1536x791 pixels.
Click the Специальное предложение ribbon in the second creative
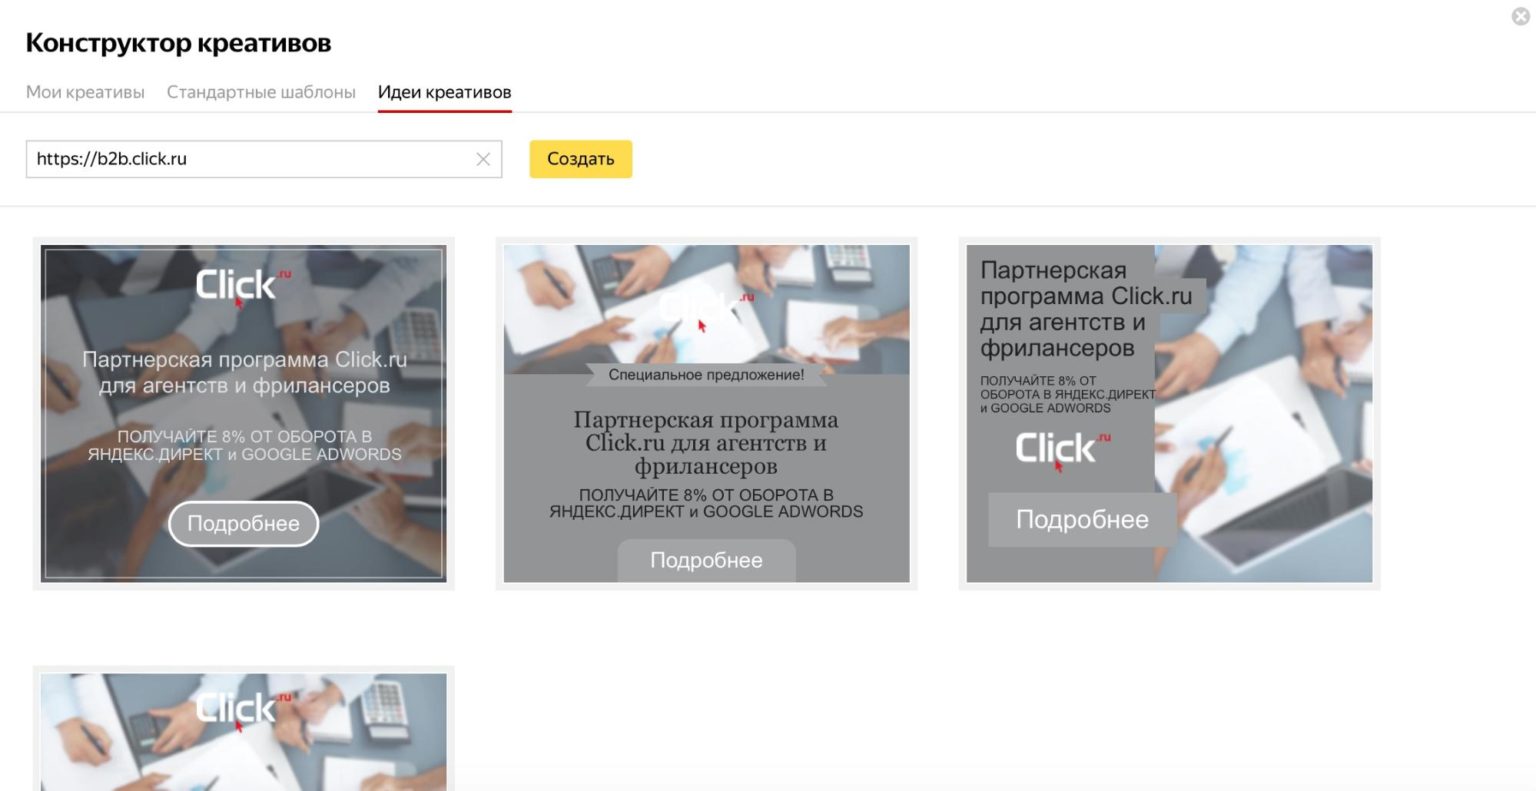706,375
